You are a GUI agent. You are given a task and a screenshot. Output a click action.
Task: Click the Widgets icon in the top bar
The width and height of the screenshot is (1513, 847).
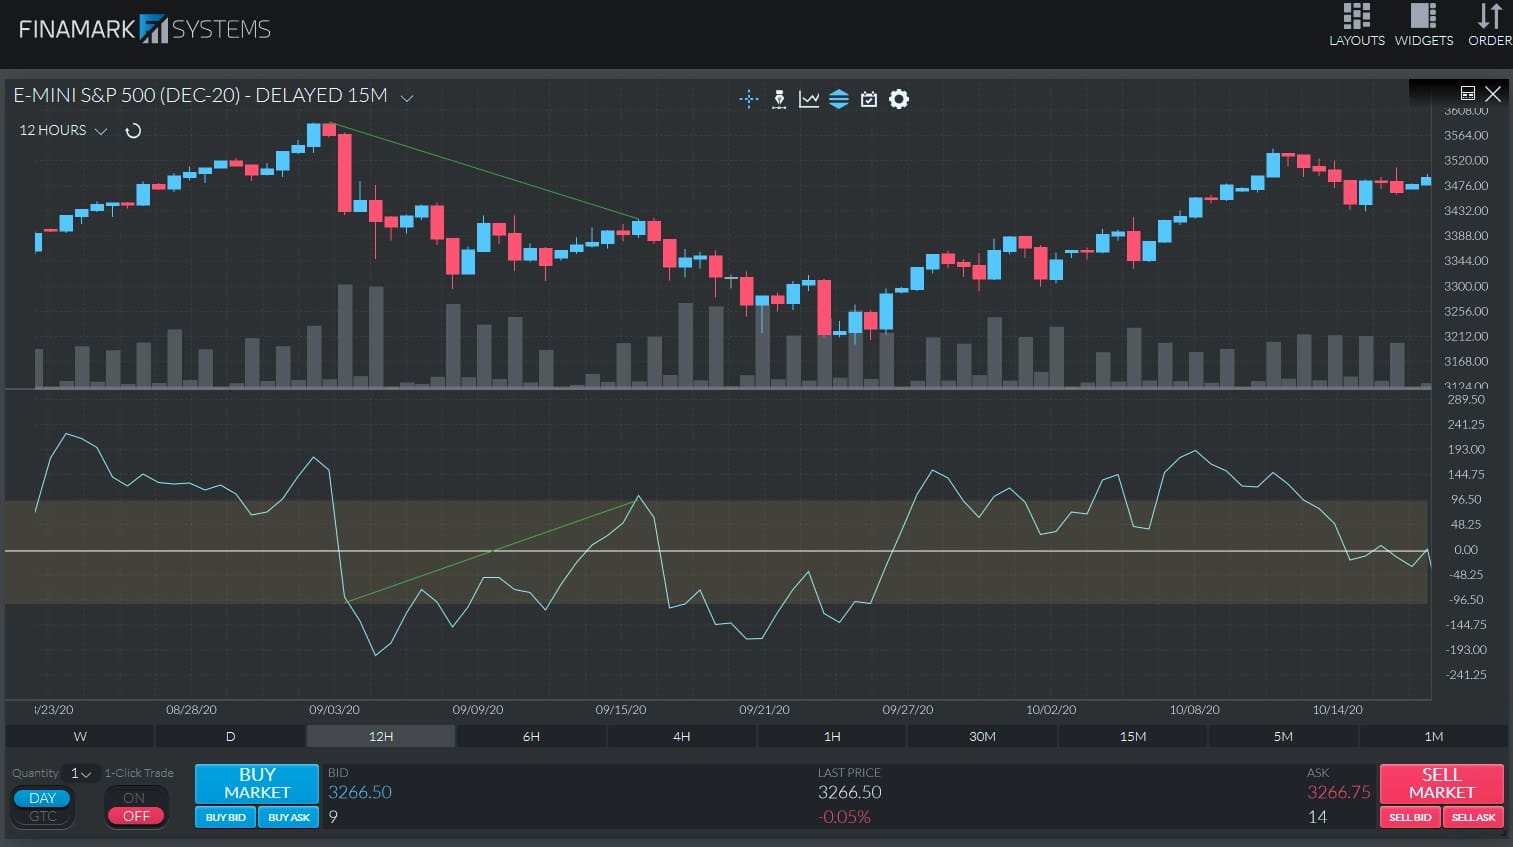1423,24
